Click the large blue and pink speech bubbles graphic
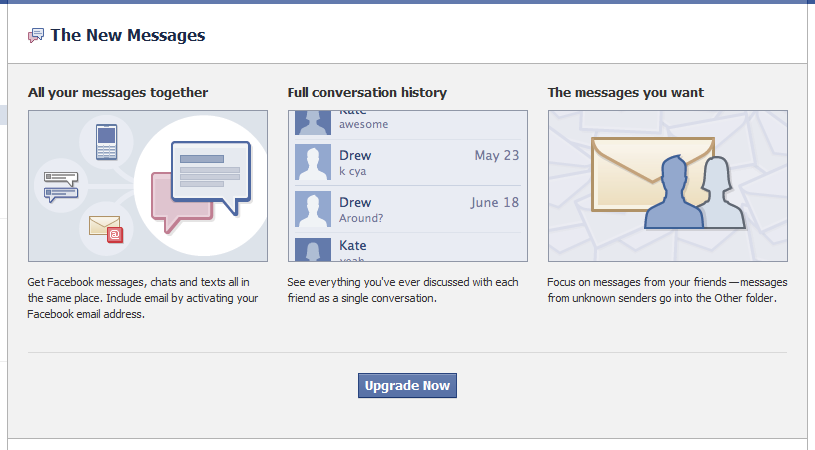815x450 pixels. point(201,187)
